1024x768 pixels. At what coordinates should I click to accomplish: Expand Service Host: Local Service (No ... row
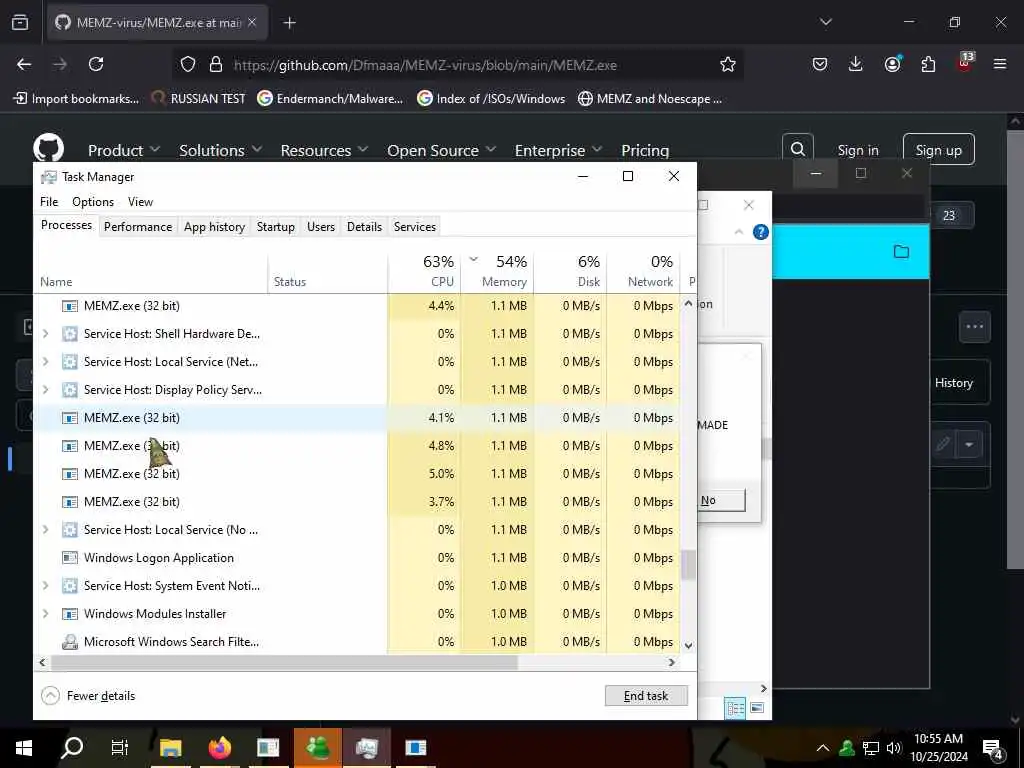[x=46, y=530]
